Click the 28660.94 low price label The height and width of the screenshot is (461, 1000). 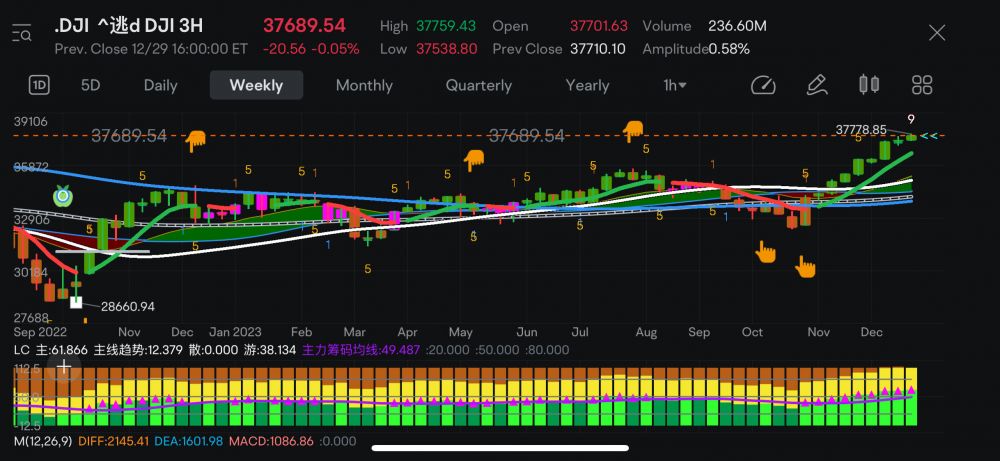pyautogui.click(x=128, y=307)
